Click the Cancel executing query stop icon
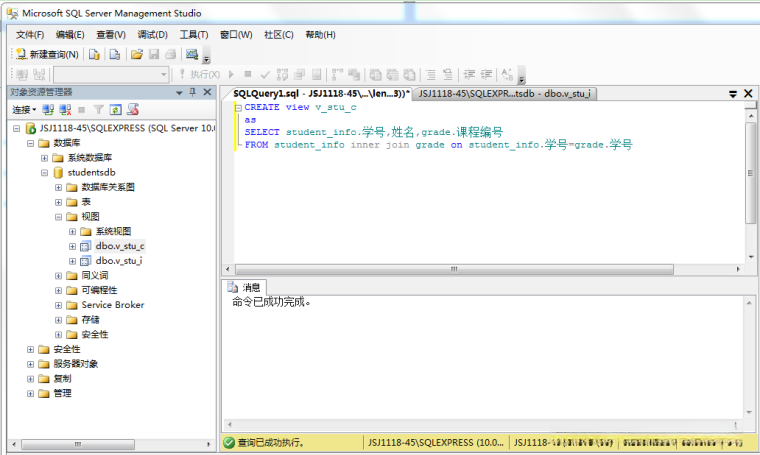 pyautogui.click(x=248, y=74)
